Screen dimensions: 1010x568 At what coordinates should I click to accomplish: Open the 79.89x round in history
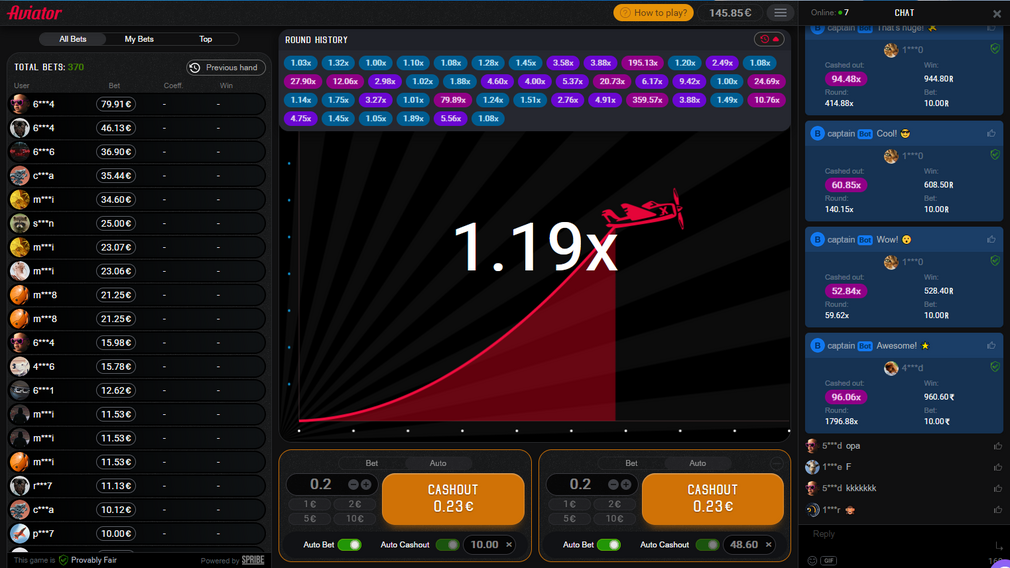pos(453,100)
